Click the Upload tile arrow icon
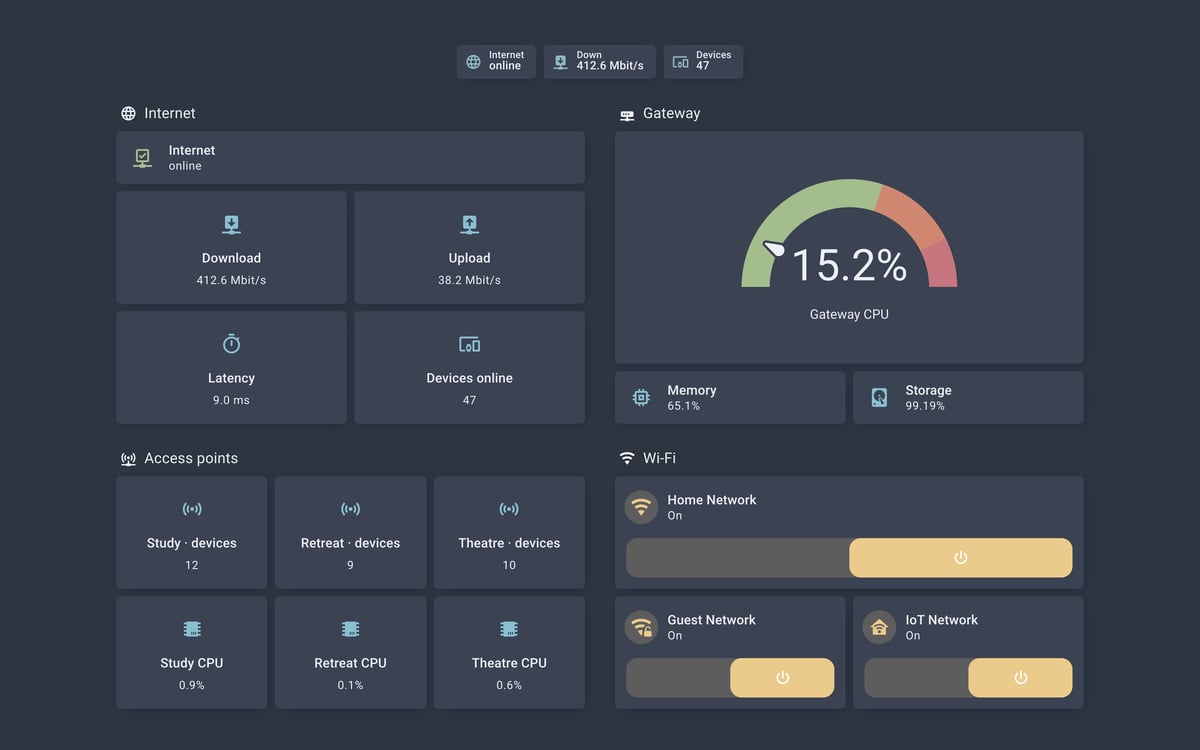1200x750 pixels. point(469,224)
